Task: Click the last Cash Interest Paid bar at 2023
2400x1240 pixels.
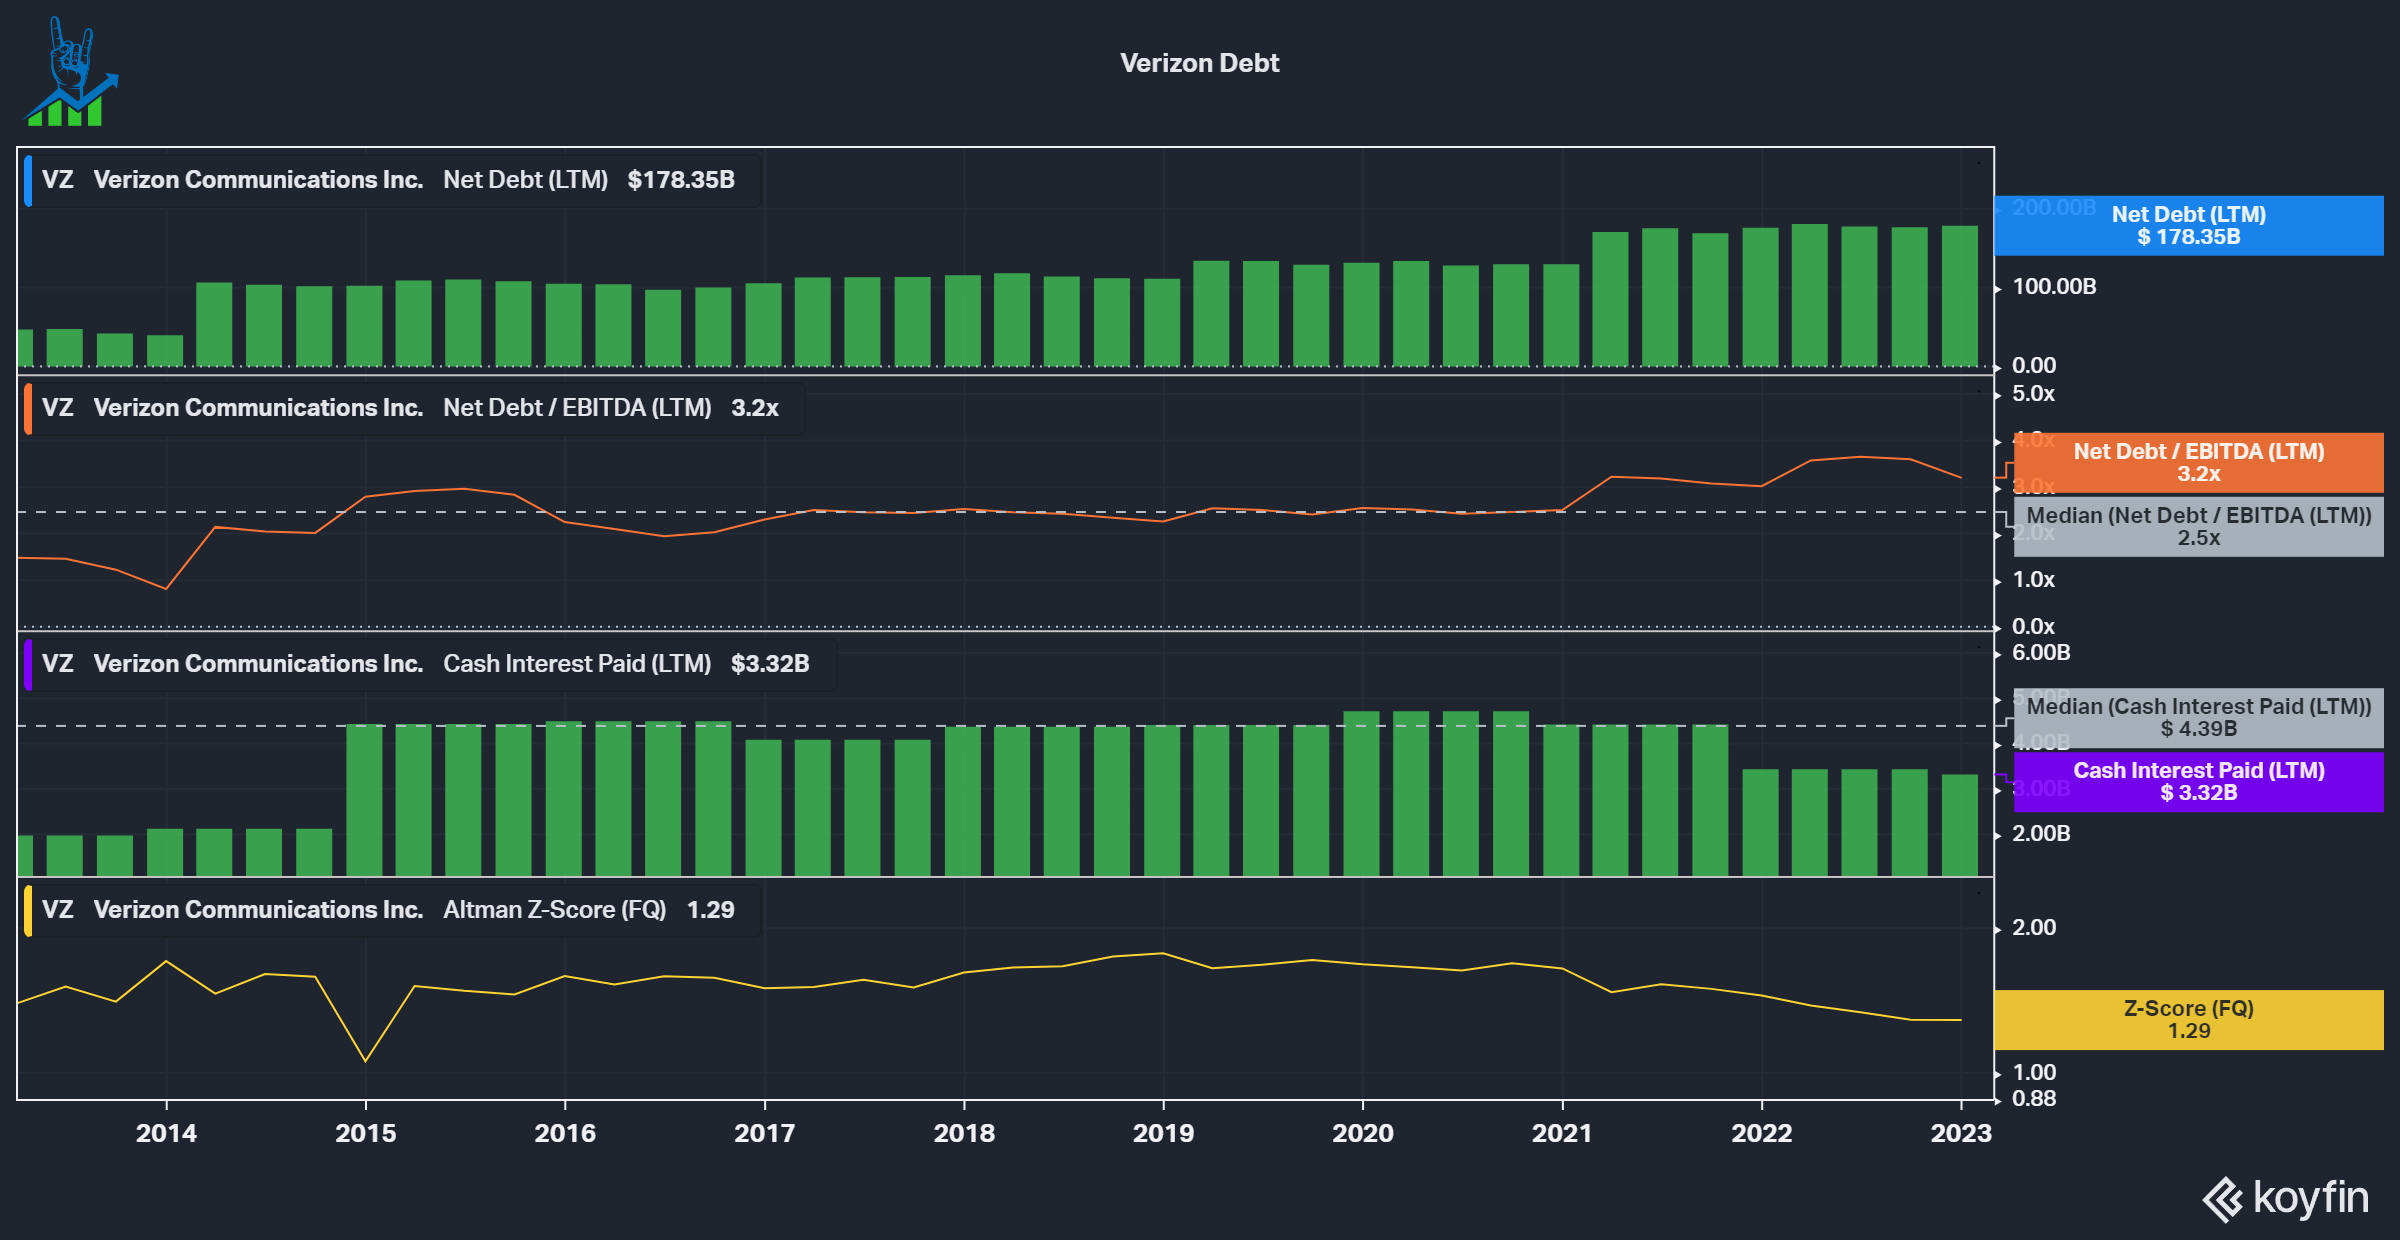Action: 1960,825
